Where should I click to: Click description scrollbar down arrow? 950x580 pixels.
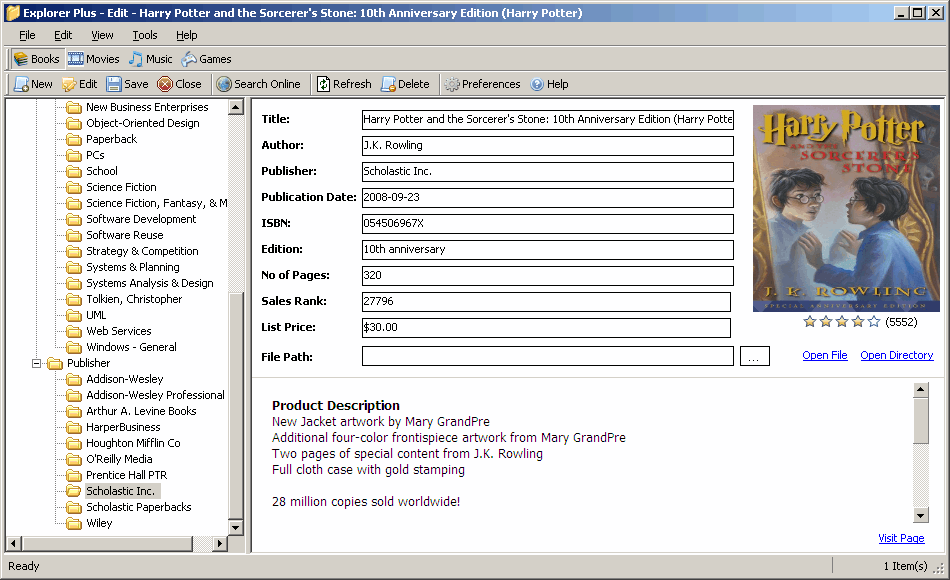(x=921, y=516)
